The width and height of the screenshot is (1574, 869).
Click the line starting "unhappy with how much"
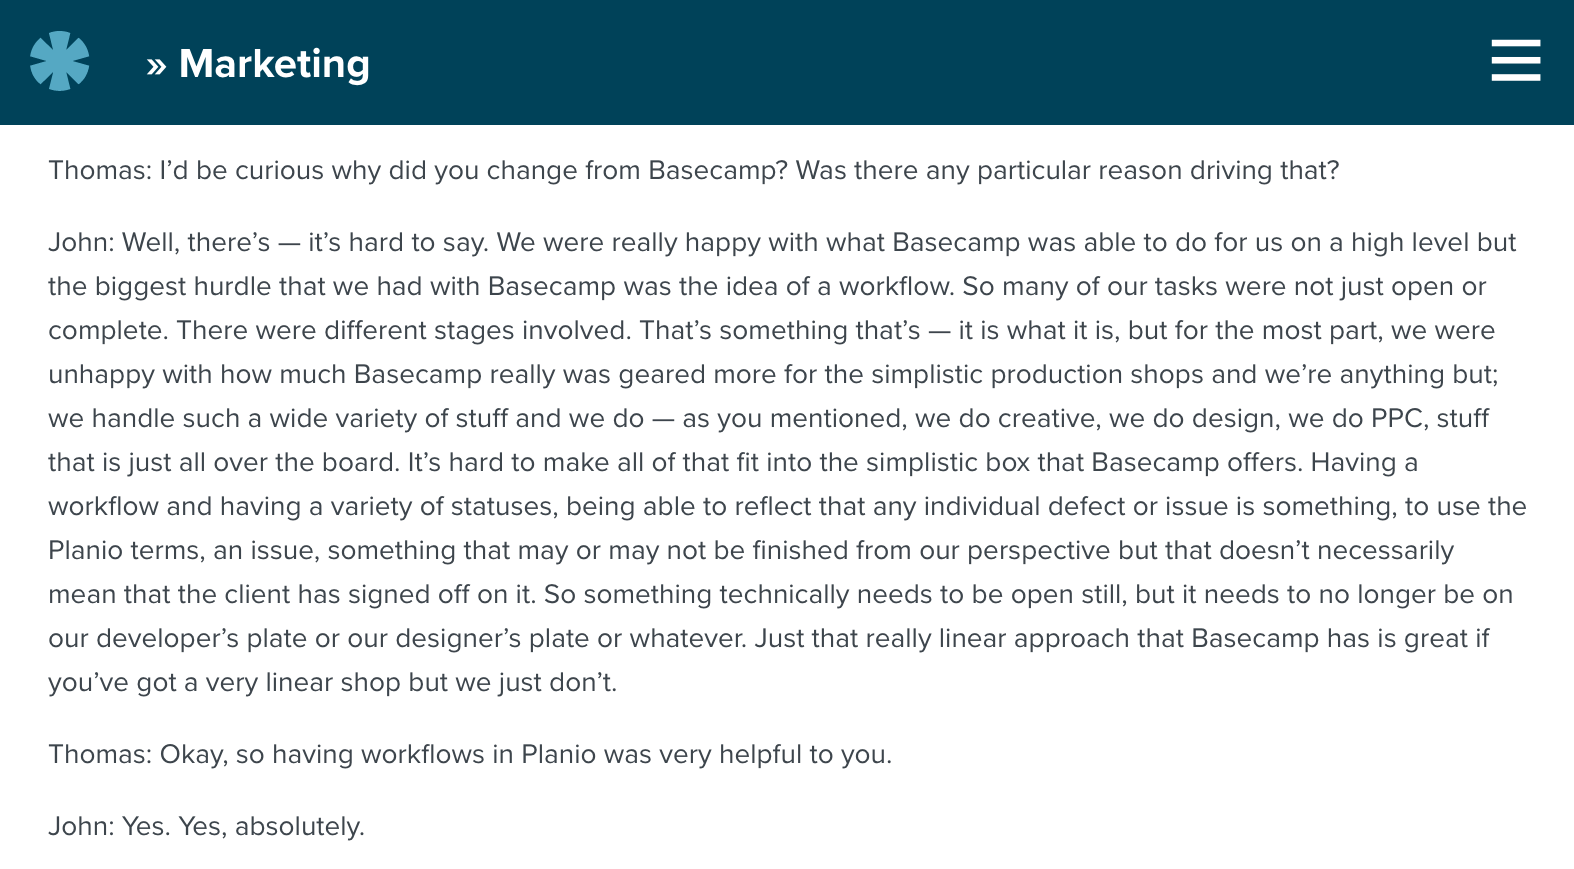click(773, 374)
